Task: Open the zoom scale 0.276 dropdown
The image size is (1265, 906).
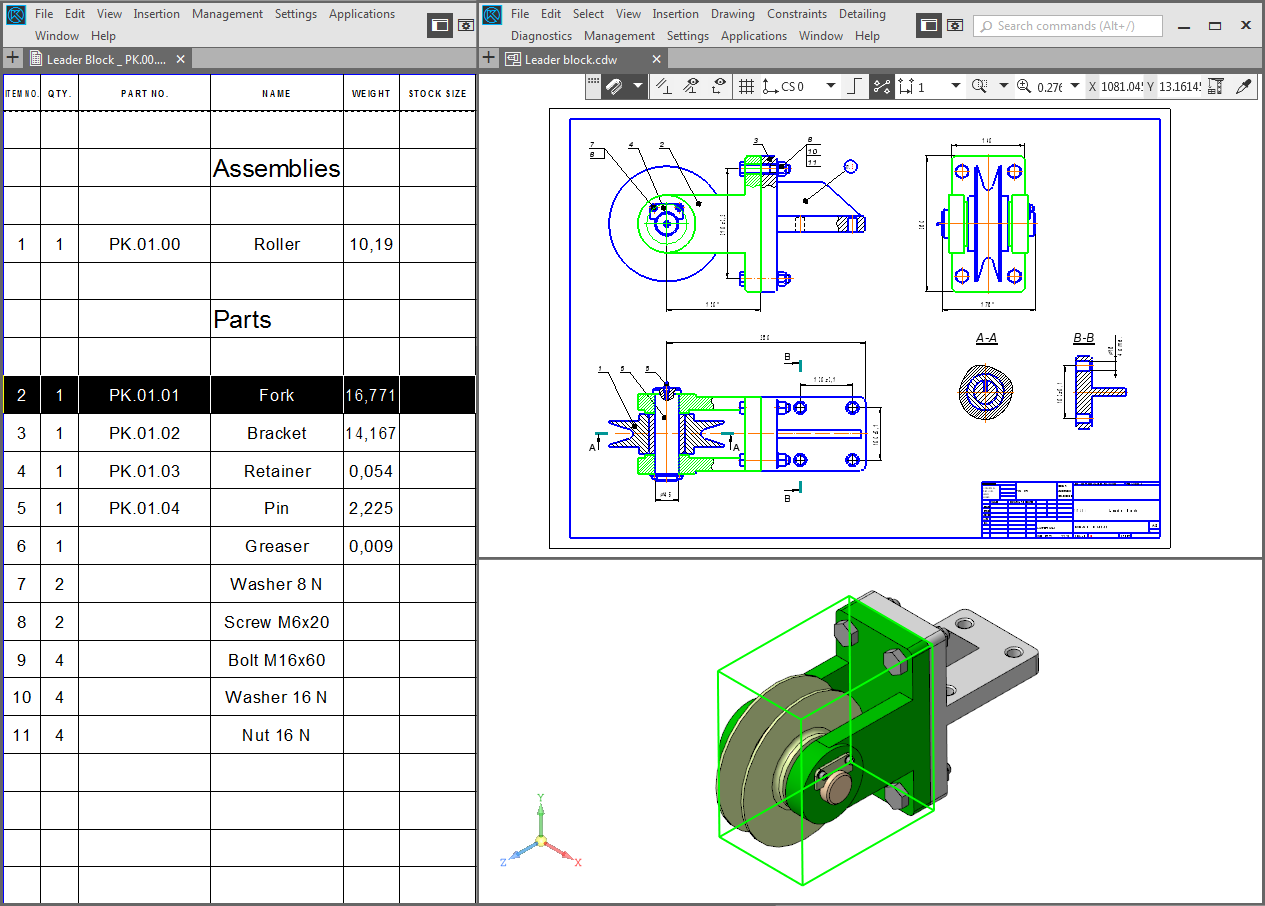Action: click(x=1075, y=87)
